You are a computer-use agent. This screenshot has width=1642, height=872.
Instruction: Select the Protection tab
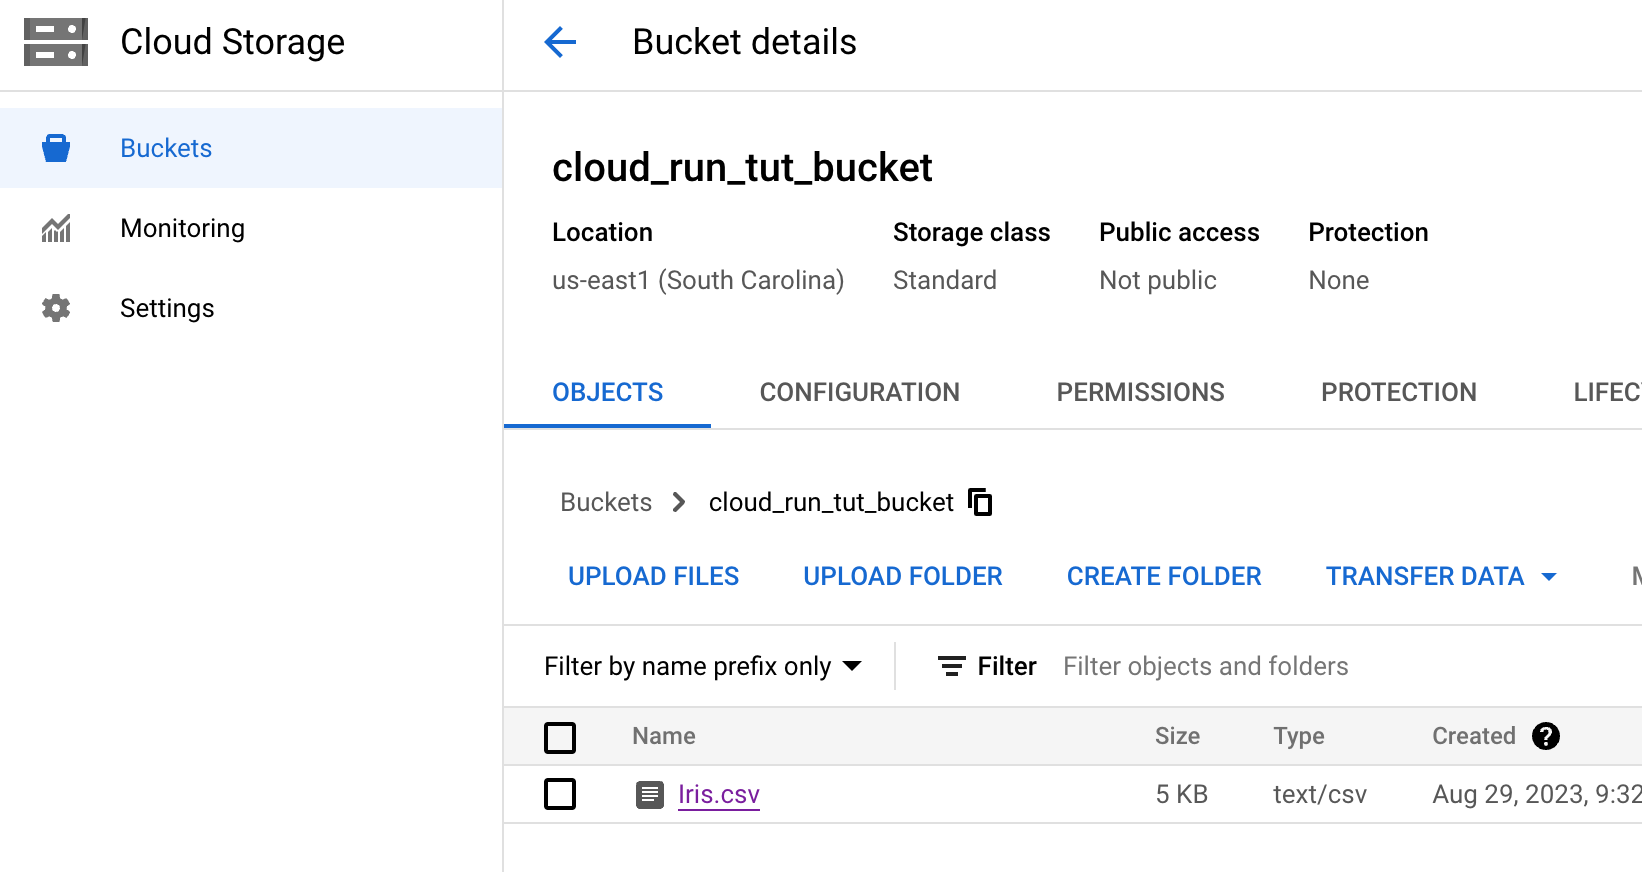tap(1398, 392)
